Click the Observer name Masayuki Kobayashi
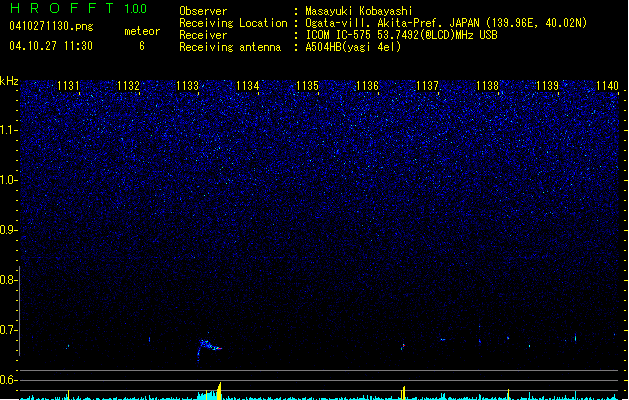The image size is (629, 400). 358,11
